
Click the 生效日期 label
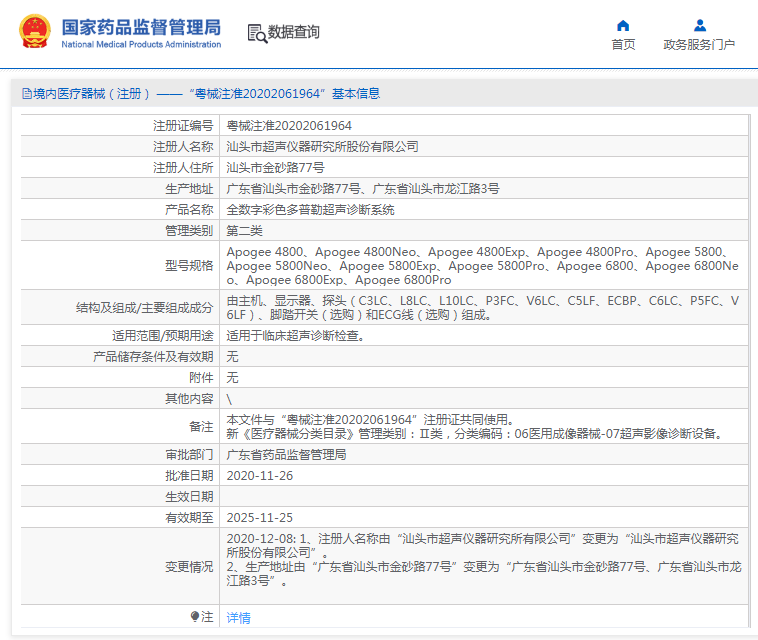(189, 496)
